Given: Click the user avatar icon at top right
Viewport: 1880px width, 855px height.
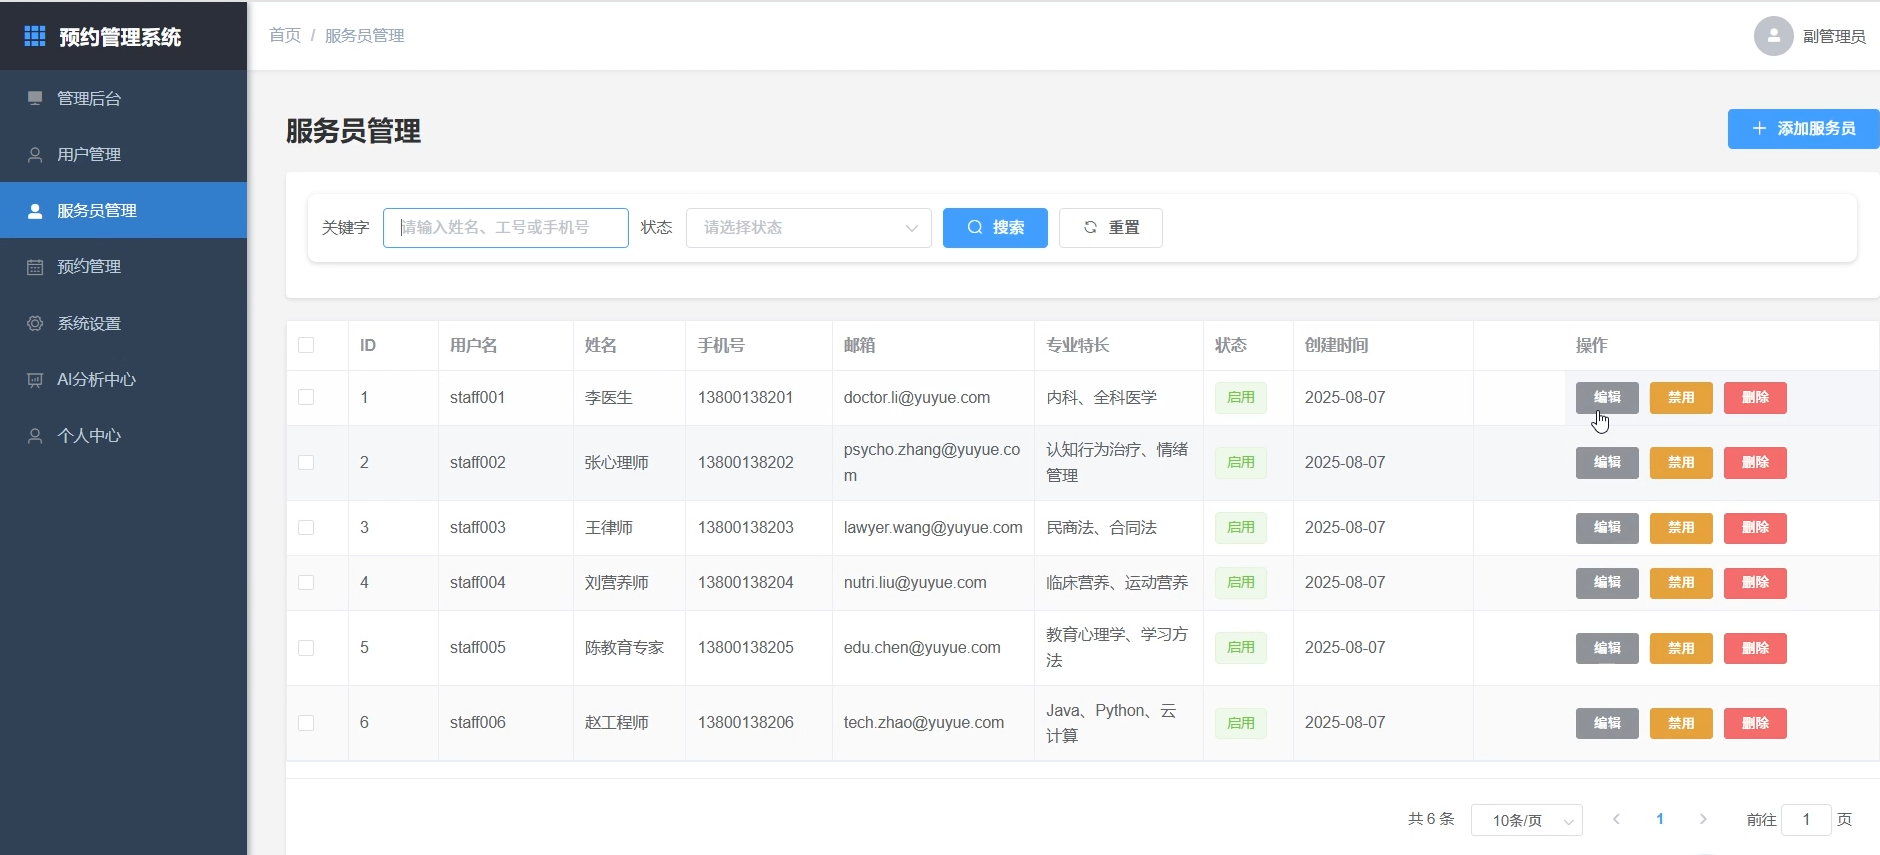Looking at the screenshot, I should (x=1773, y=36).
